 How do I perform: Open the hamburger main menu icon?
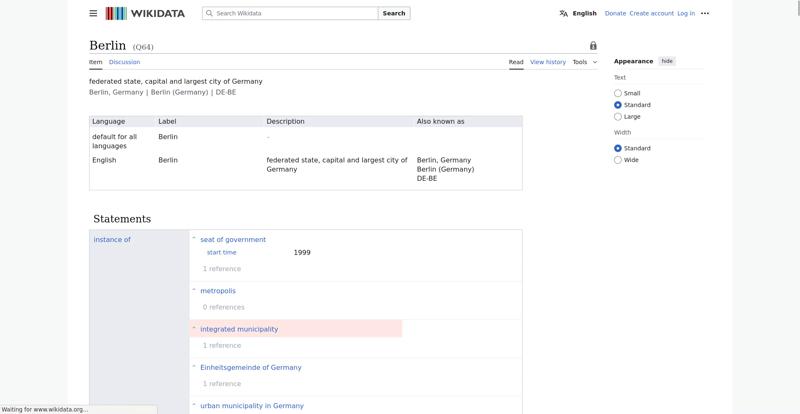pyautogui.click(x=93, y=13)
